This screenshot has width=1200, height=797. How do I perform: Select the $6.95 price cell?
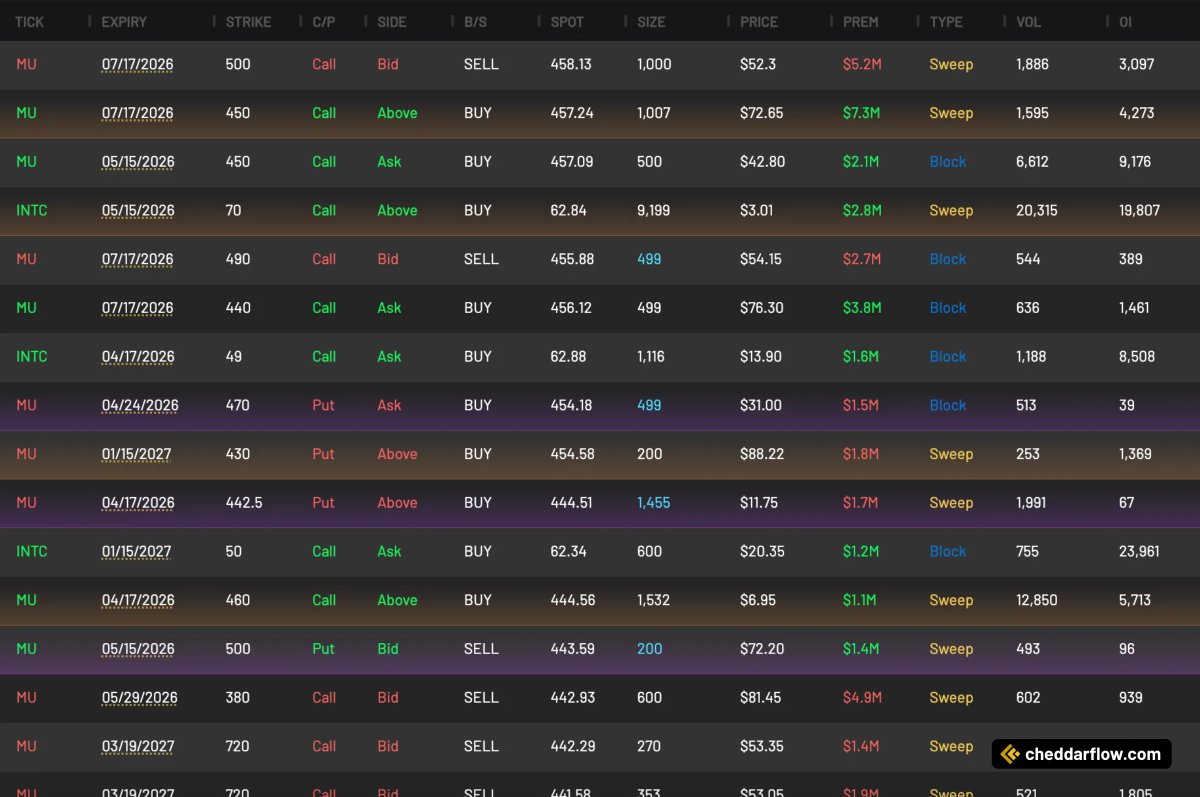(758, 601)
